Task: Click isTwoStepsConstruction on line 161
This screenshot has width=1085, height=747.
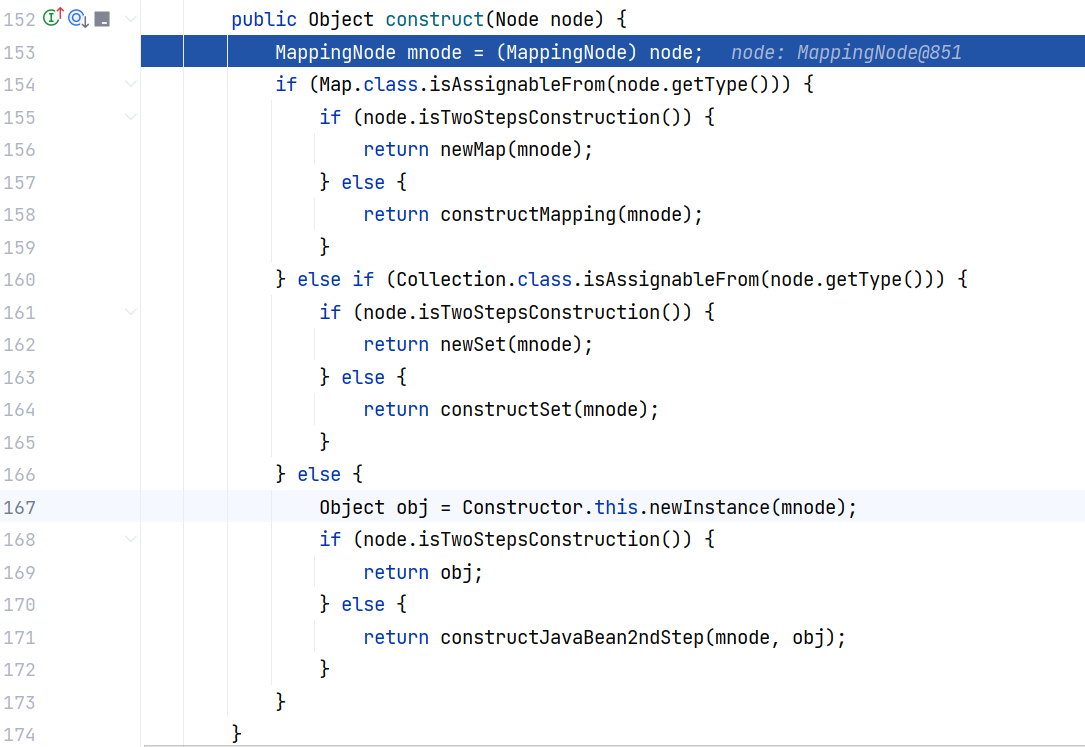Action: [539, 312]
